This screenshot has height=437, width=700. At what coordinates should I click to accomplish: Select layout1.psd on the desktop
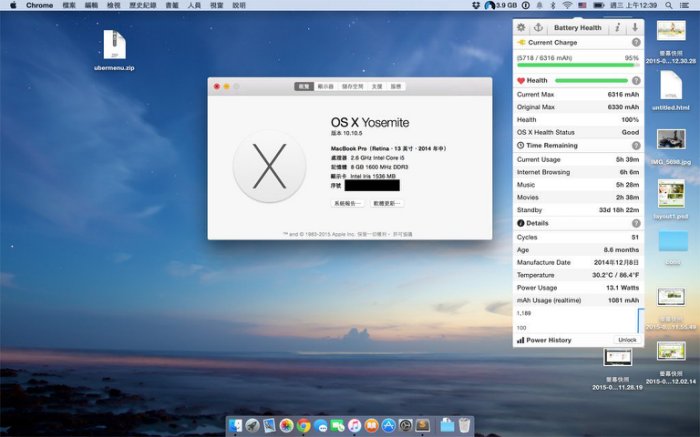pos(671,200)
